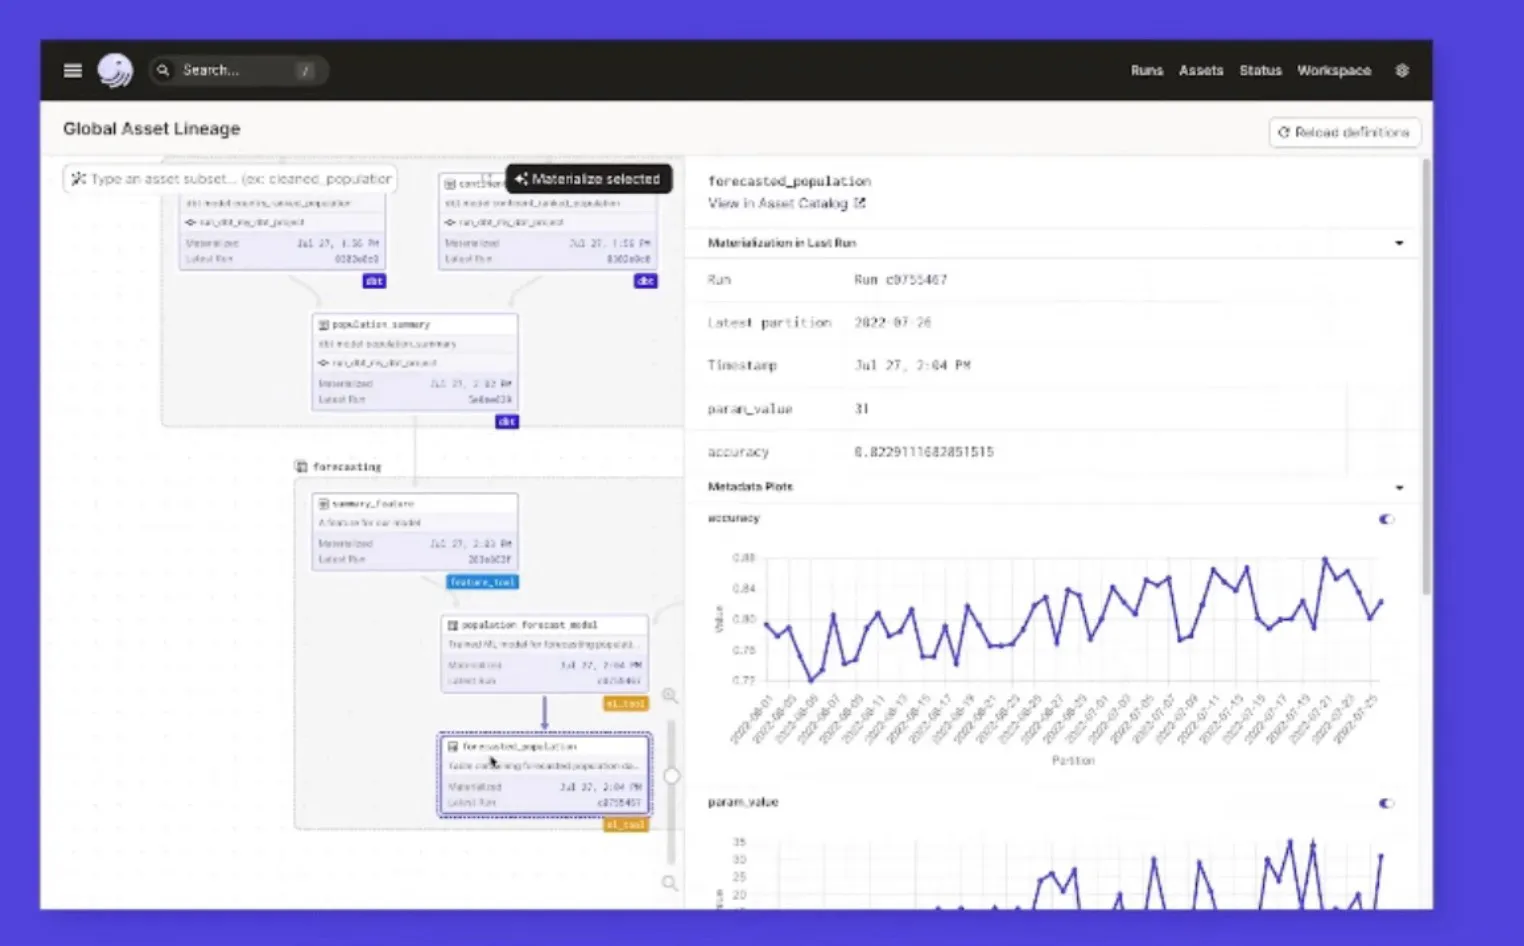Click the Global Asset Lineage heading
Viewport: 1524px width, 946px height.
(152, 129)
